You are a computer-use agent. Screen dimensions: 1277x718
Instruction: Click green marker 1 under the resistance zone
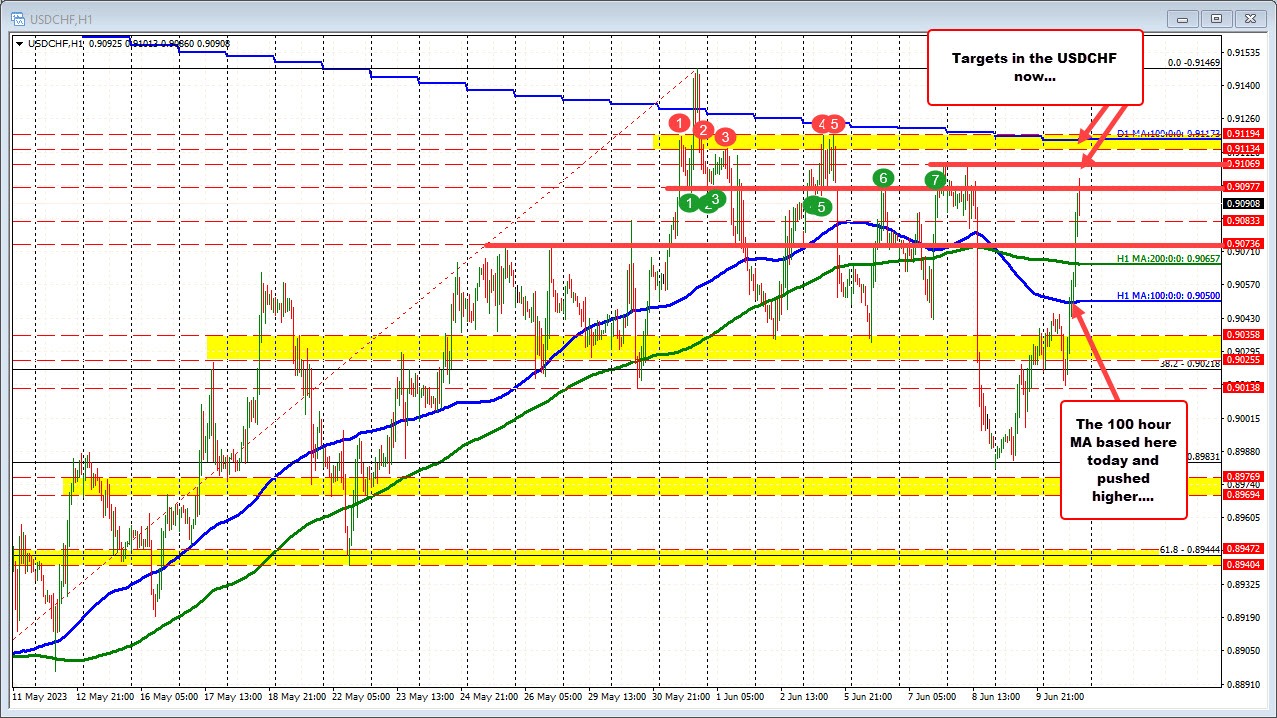pyautogui.click(x=689, y=203)
